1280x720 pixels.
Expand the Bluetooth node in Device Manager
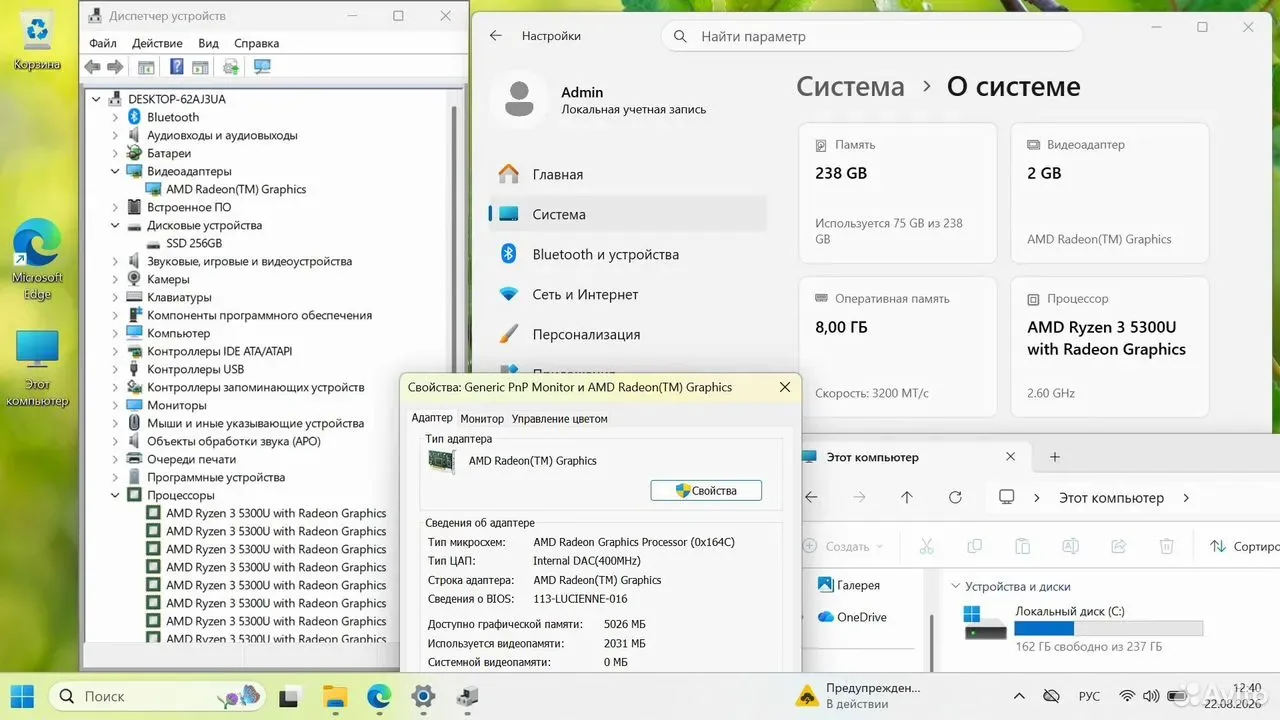[x=115, y=117]
